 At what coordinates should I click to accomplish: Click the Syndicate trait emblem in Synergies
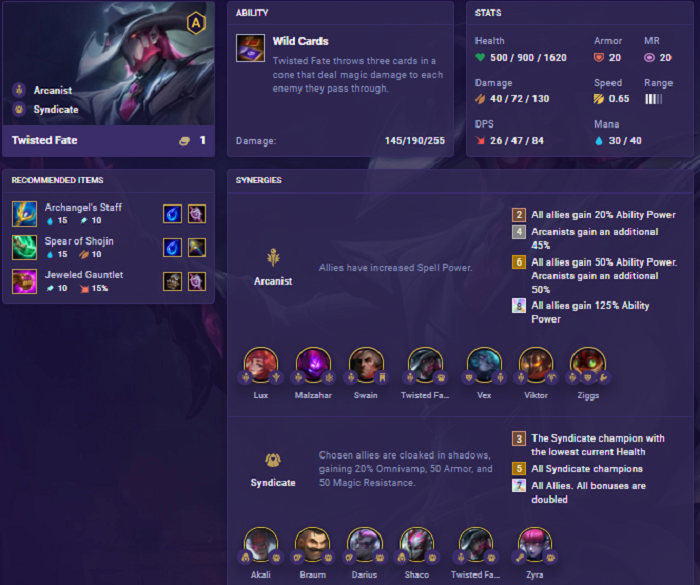[x=273, y=460]
